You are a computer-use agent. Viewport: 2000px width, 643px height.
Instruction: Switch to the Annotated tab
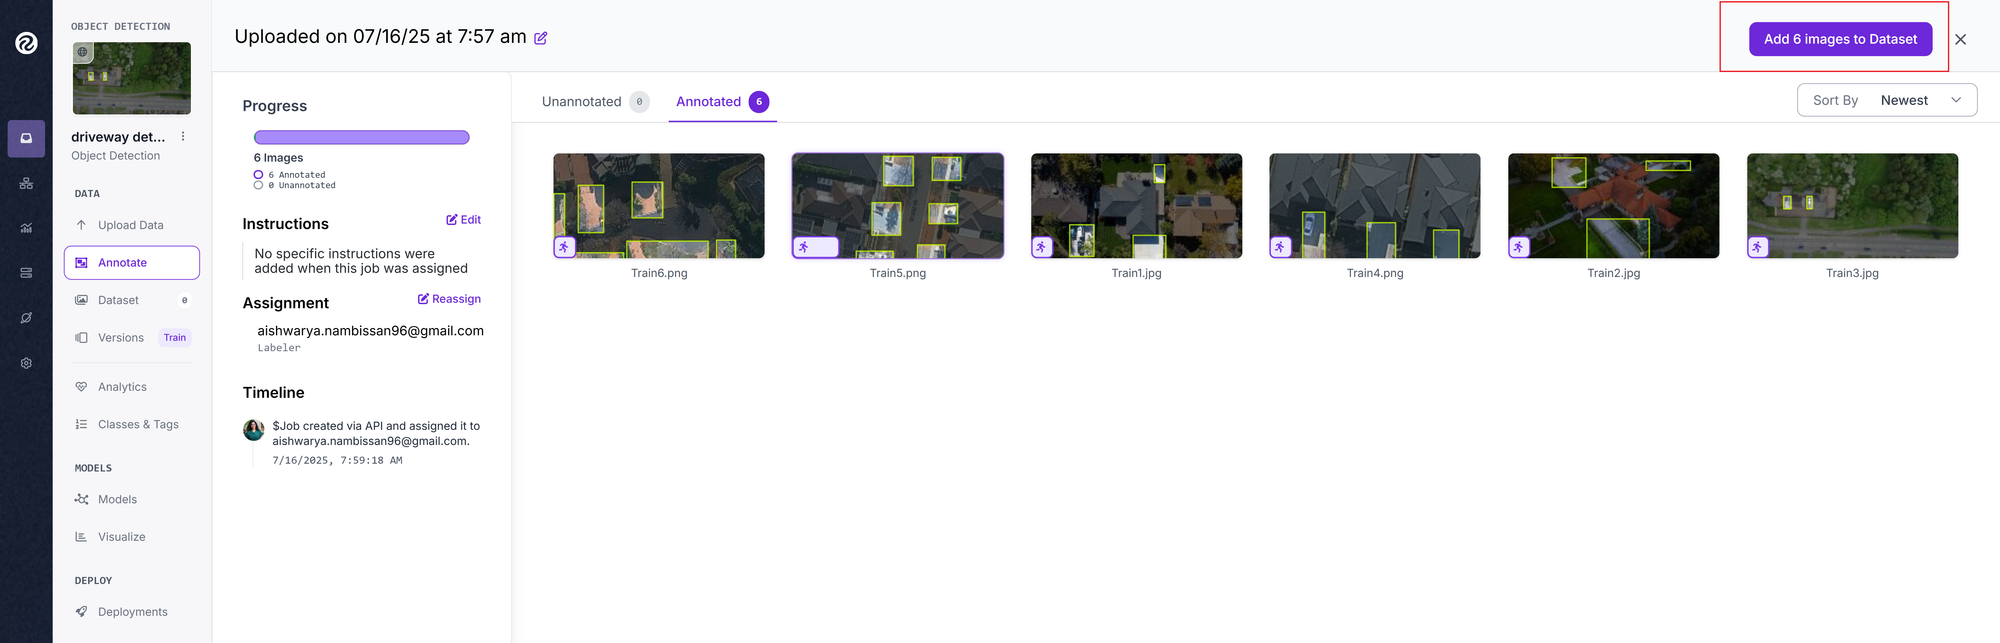722,102
